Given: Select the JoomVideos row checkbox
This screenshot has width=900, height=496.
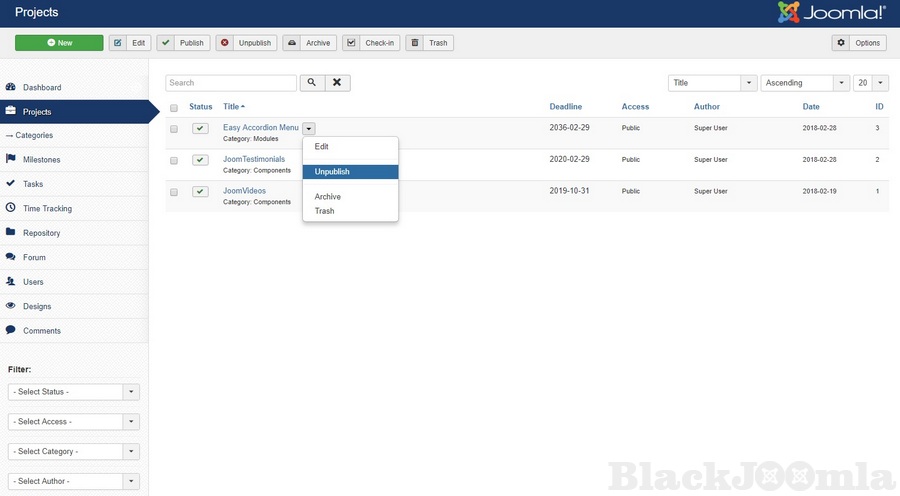Looking at the screenshot, I should coord(174,191).
